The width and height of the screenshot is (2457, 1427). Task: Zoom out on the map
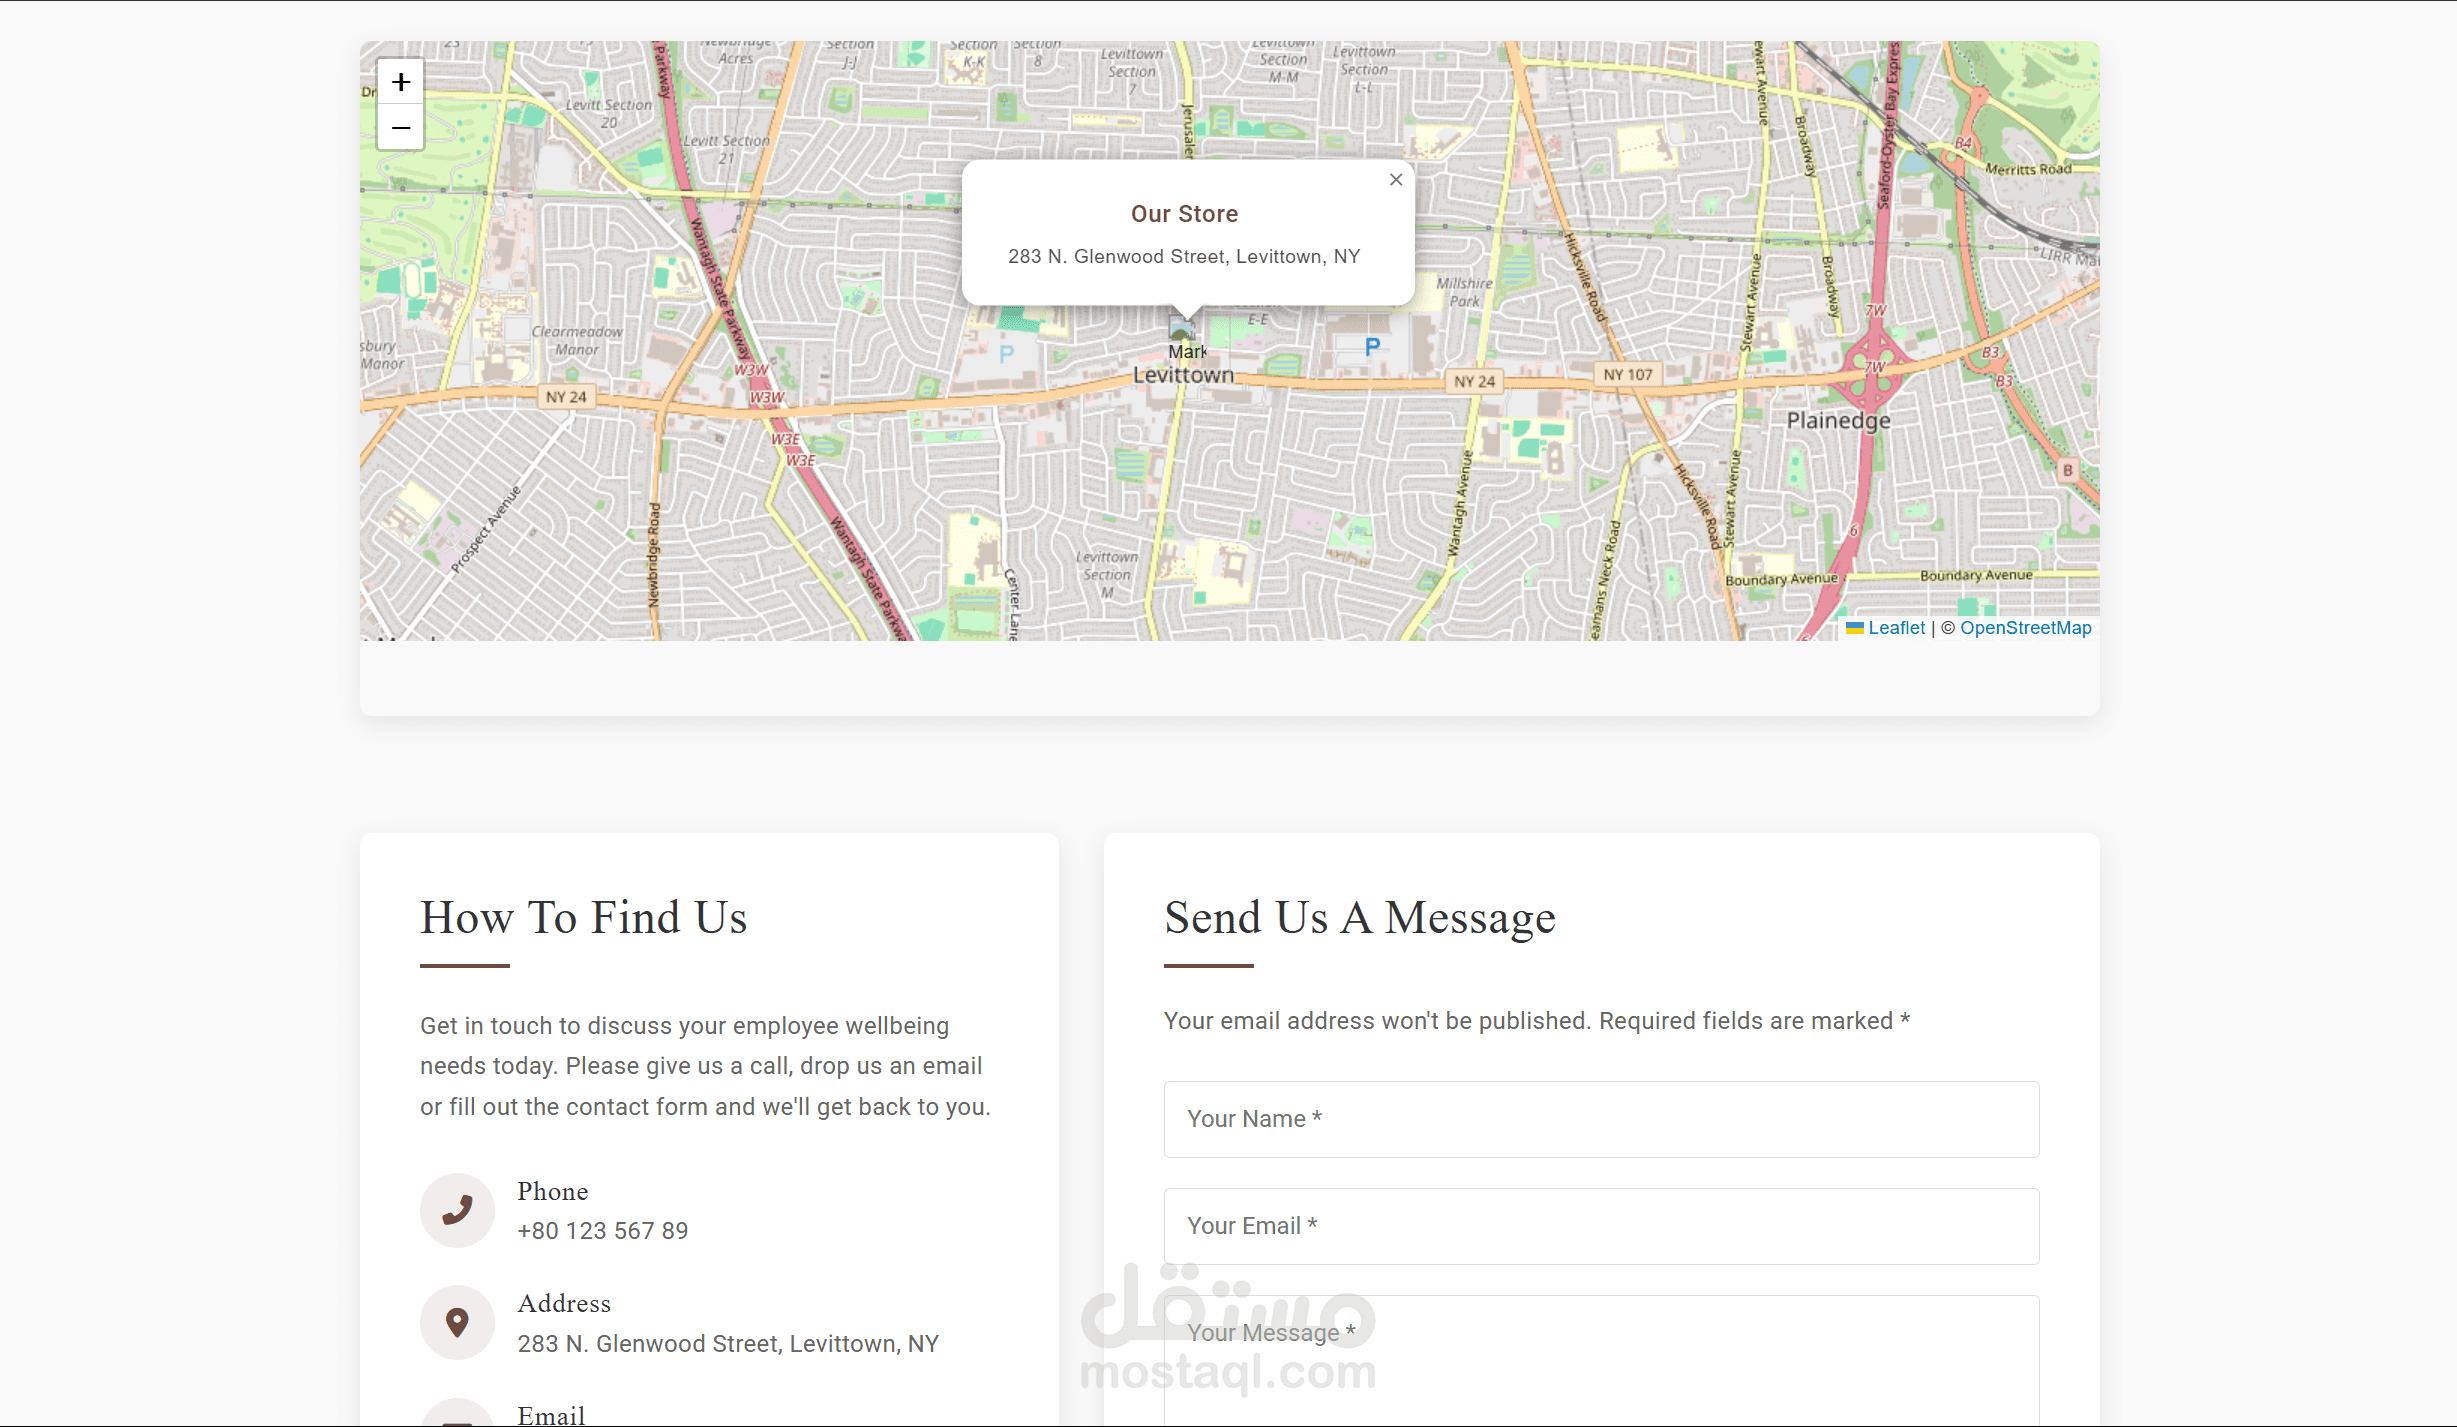[401, 128]
